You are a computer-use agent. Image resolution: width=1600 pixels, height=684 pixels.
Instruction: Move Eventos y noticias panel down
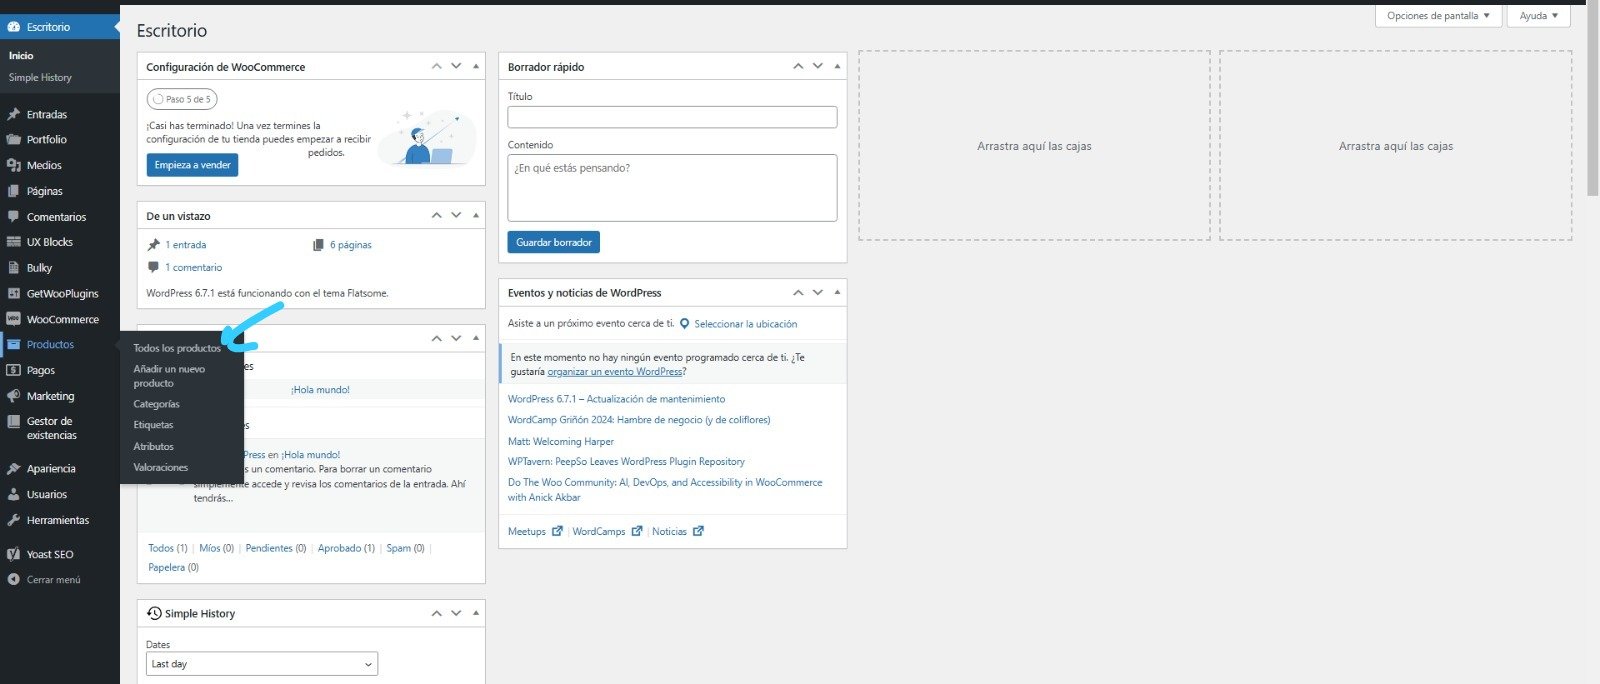[817, 292]
